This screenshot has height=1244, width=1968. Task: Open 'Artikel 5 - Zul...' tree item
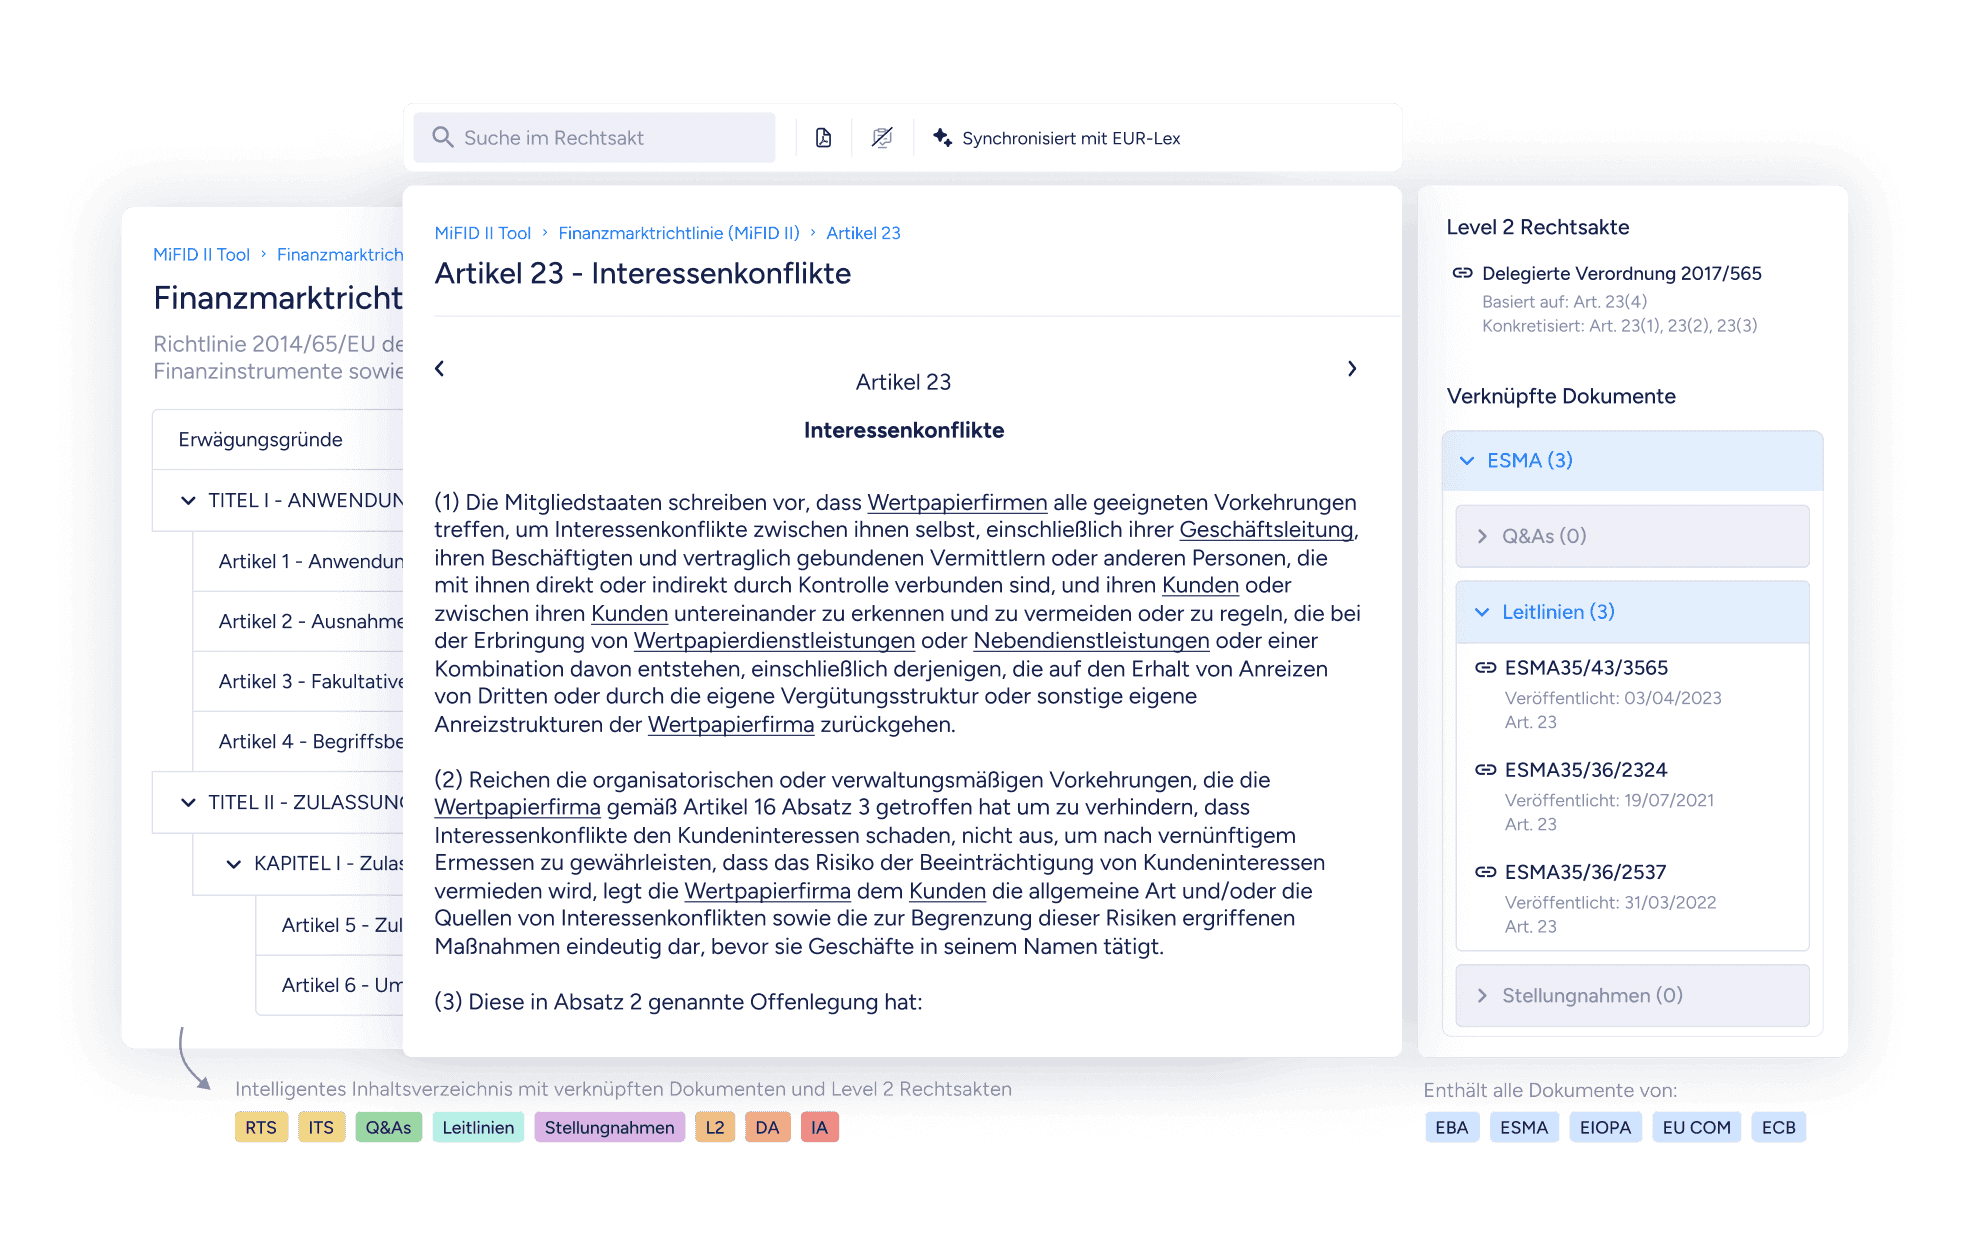pos(330,925)
